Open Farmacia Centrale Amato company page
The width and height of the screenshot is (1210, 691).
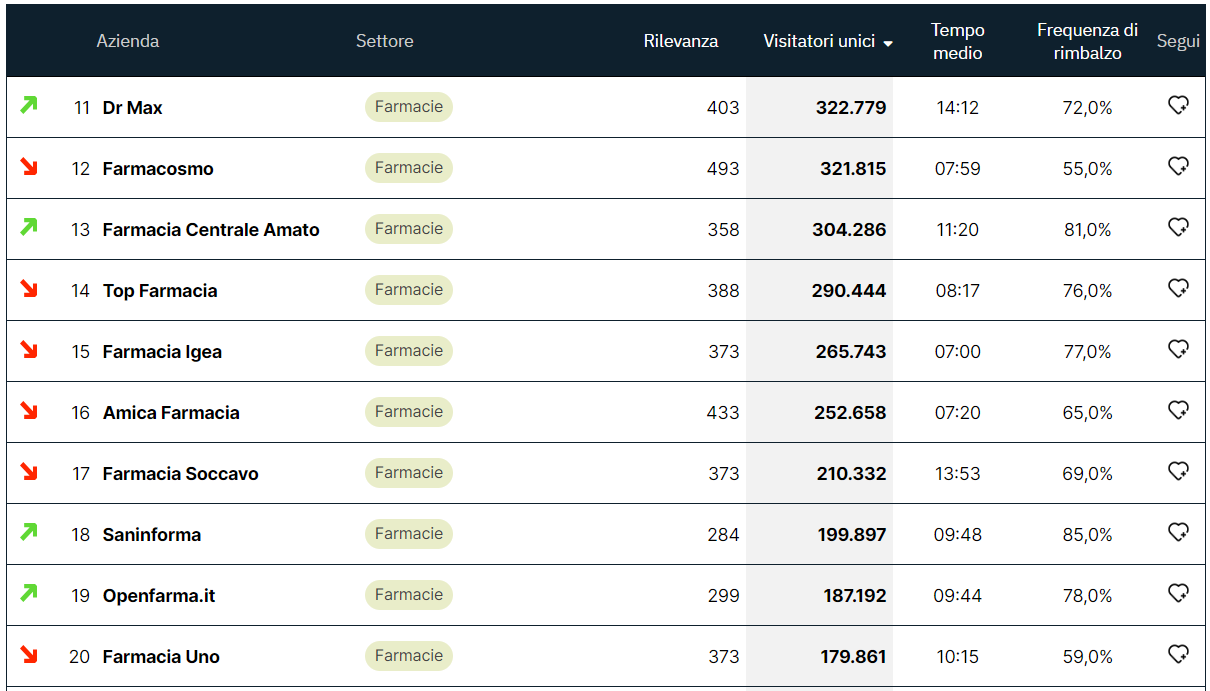(211, 230)
